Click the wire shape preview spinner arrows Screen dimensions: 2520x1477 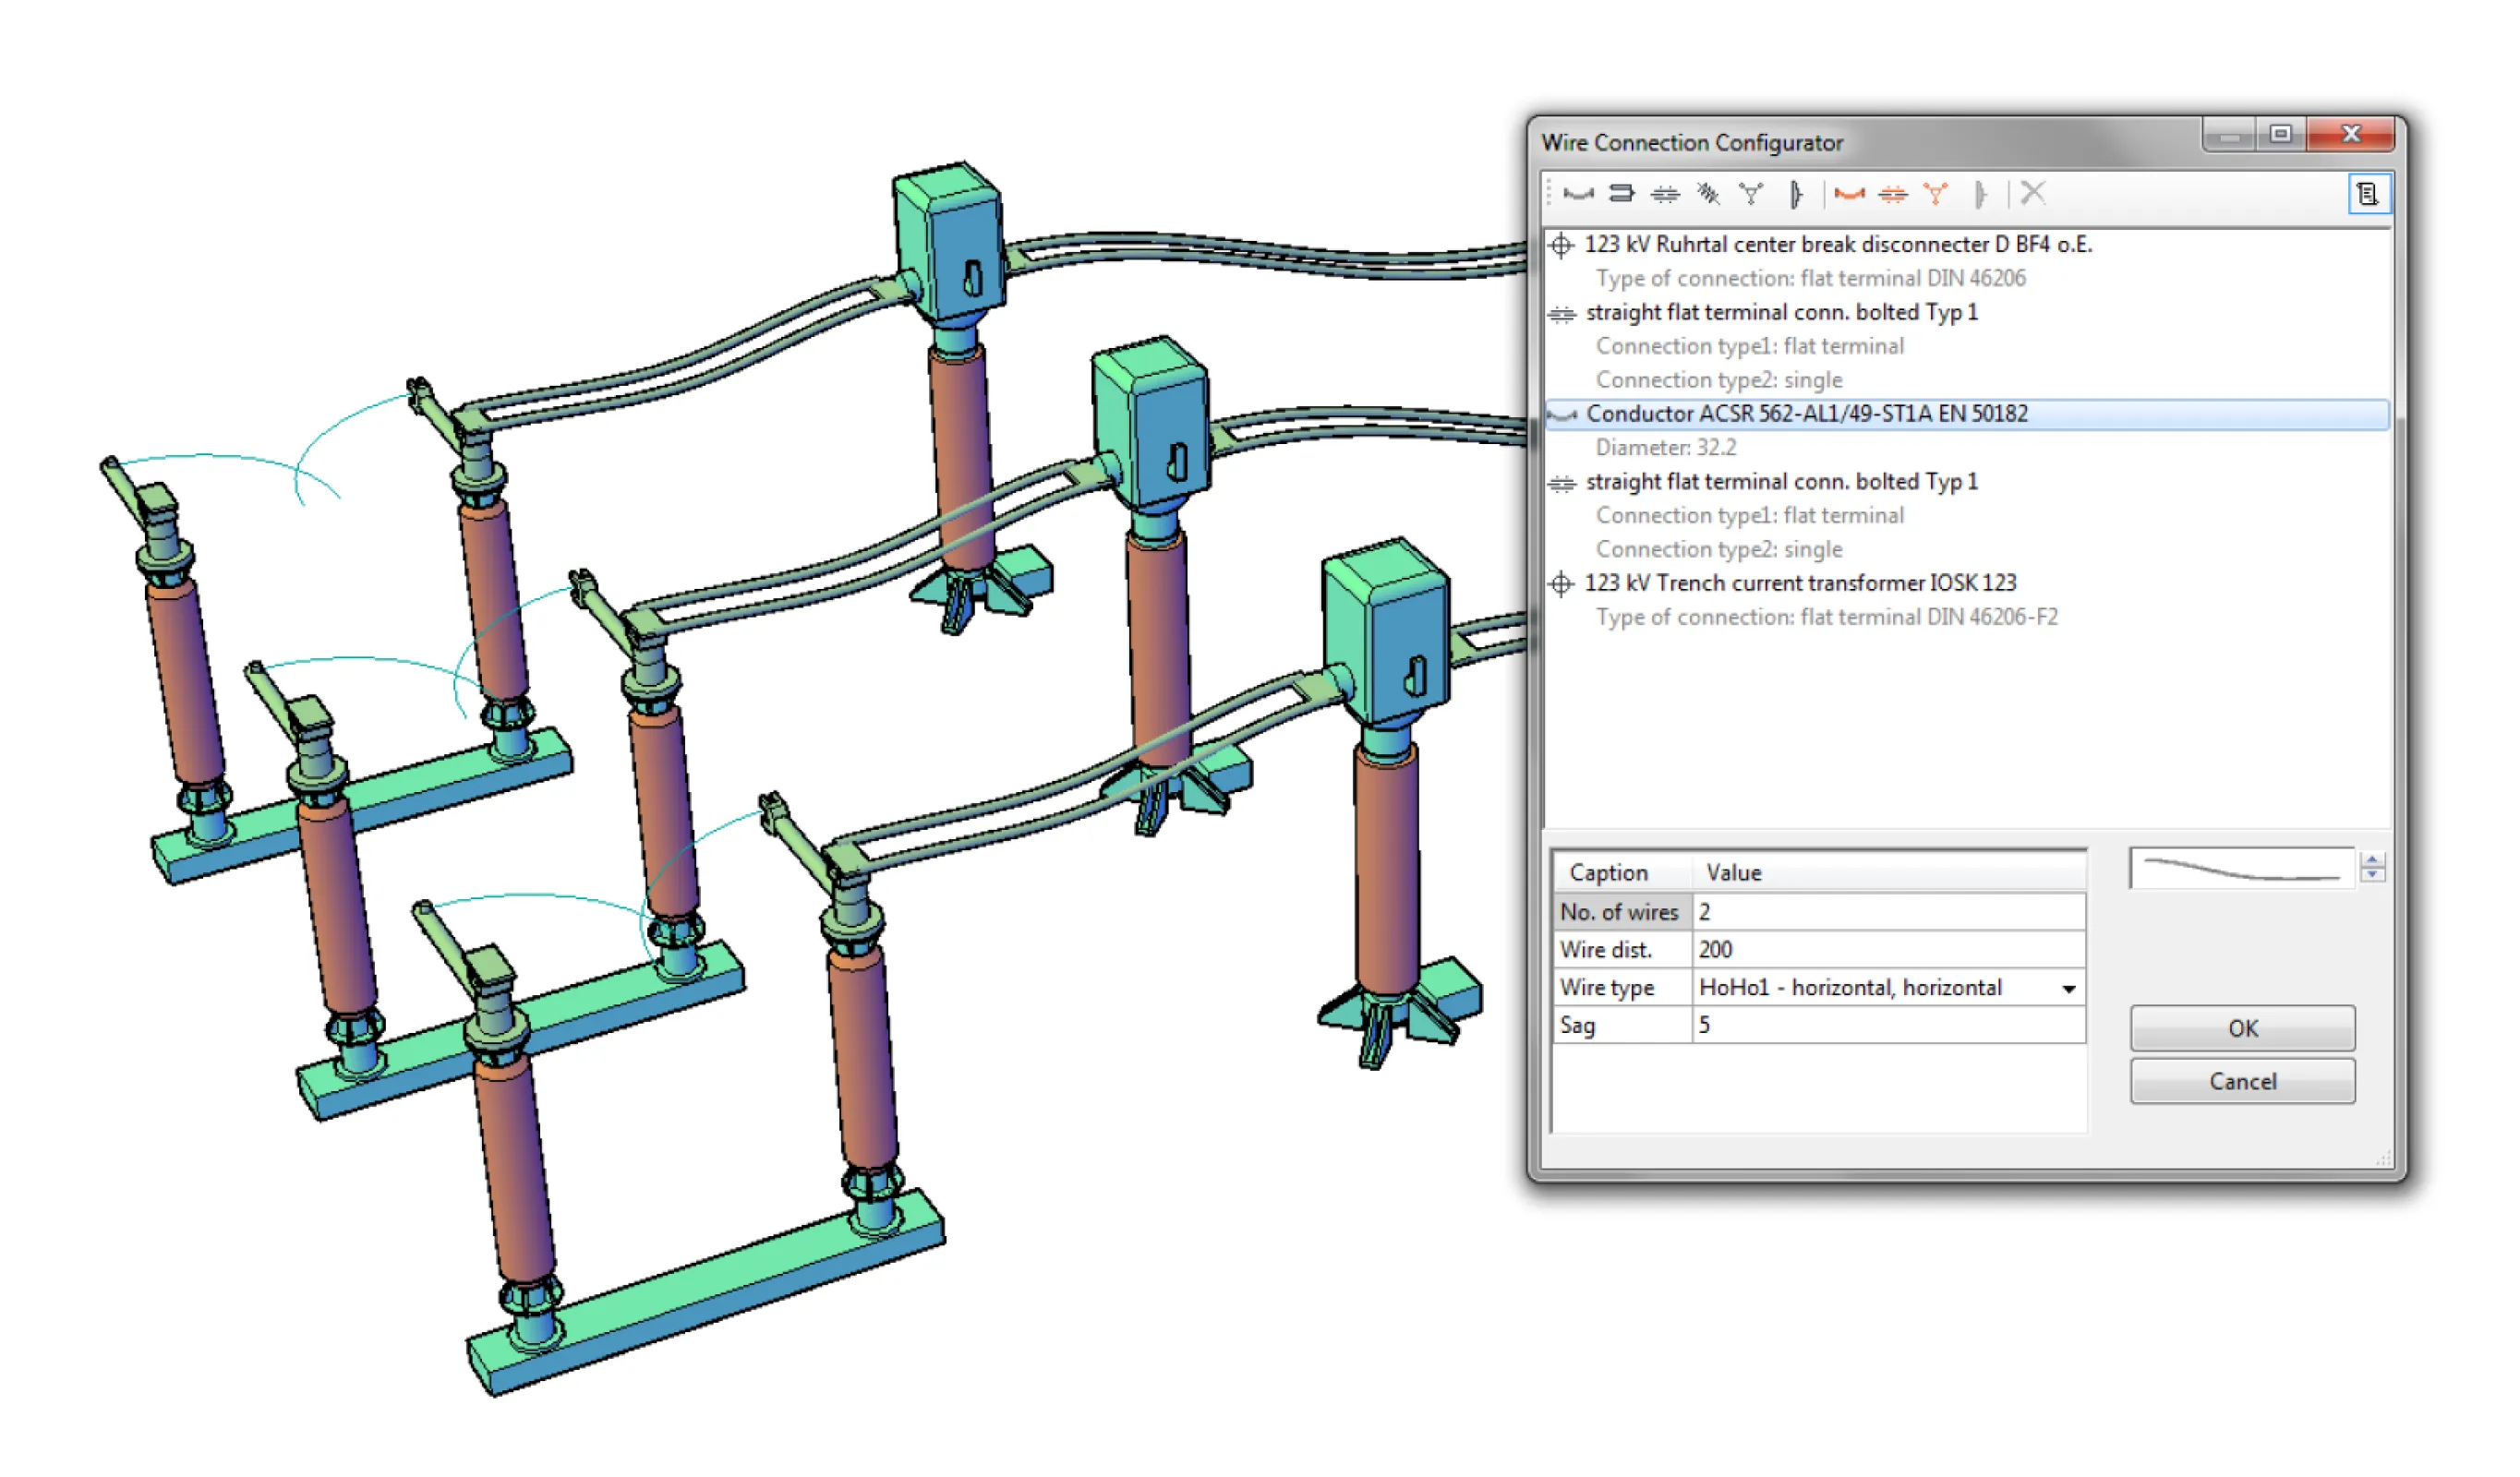point(2373,867)
